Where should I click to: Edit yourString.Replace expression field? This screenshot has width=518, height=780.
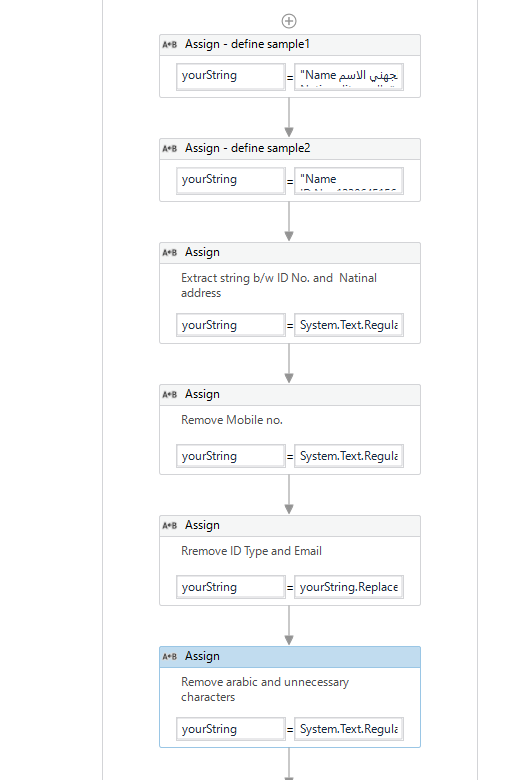[x=349, y=587]
